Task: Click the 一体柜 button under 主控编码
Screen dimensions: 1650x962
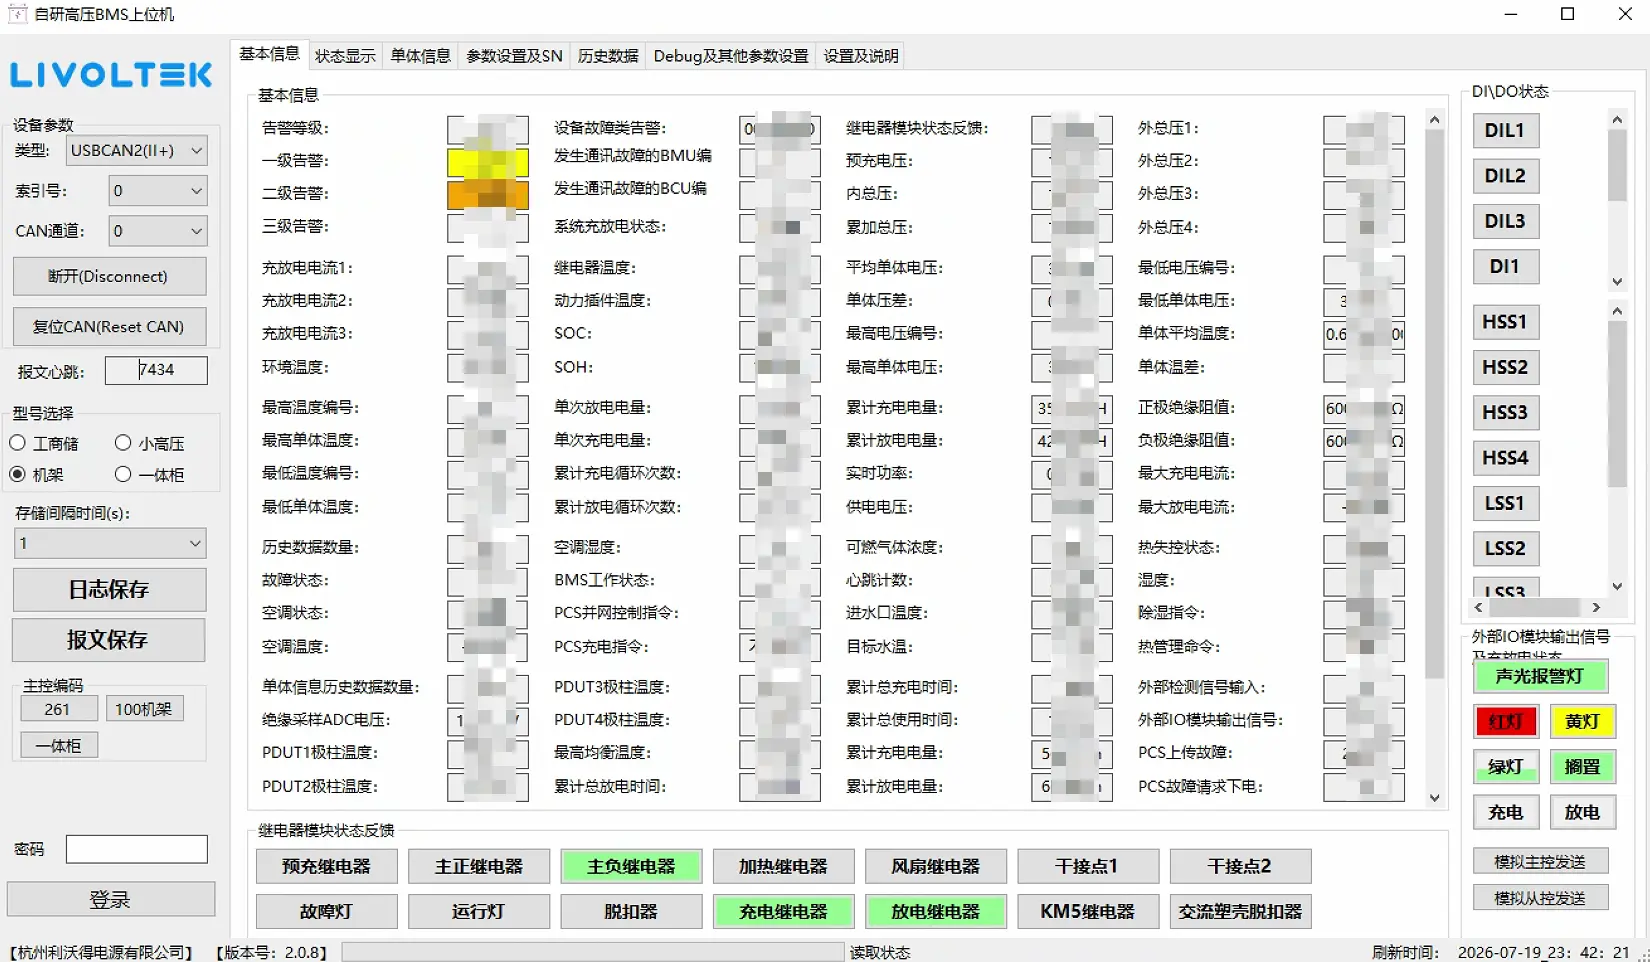Action: pos(59,745)
